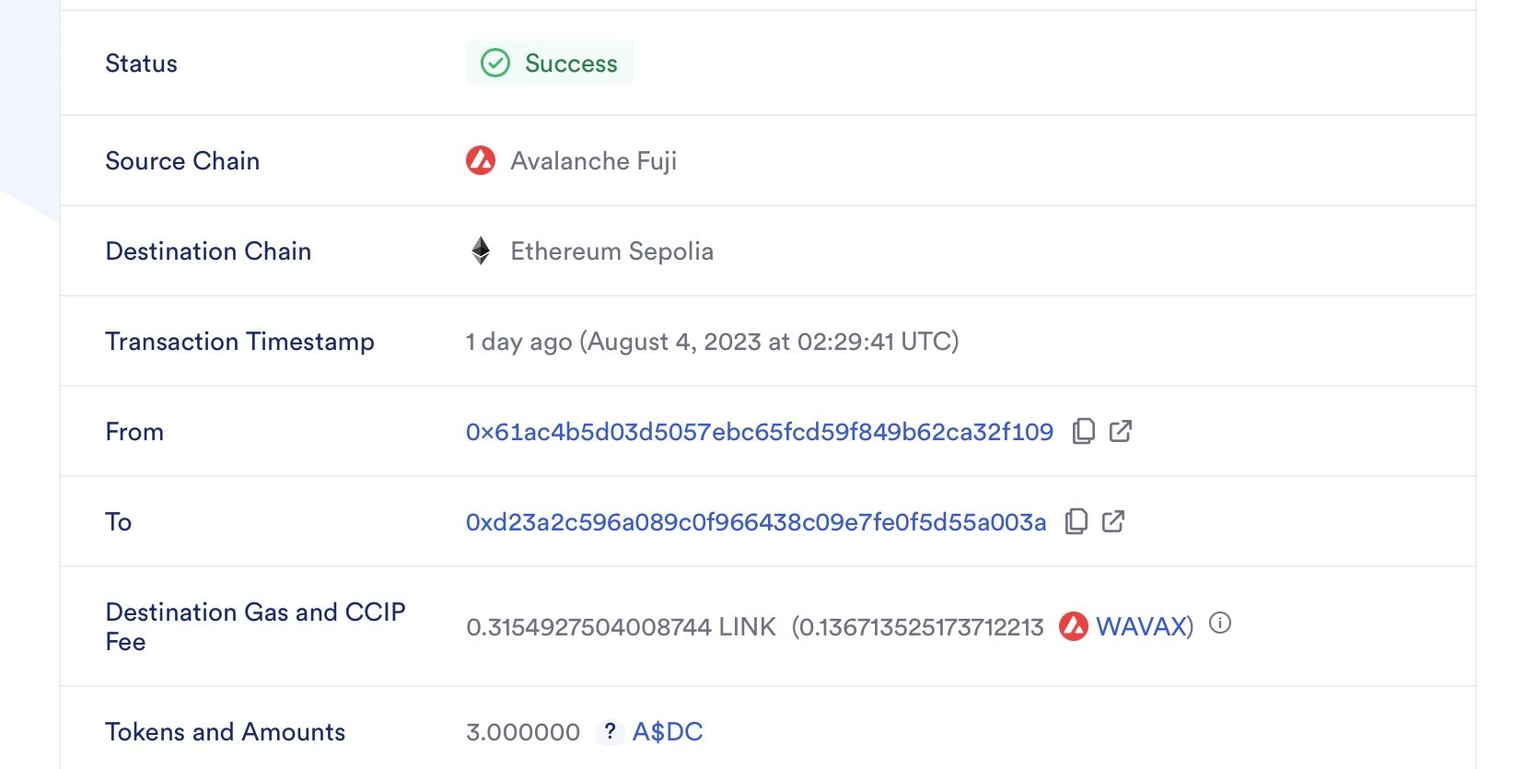Click the Avalanche icon beside WAVAX
Image resolution: width=1536 pixels, height=769 pixels.
click(x=1073, y=625)
